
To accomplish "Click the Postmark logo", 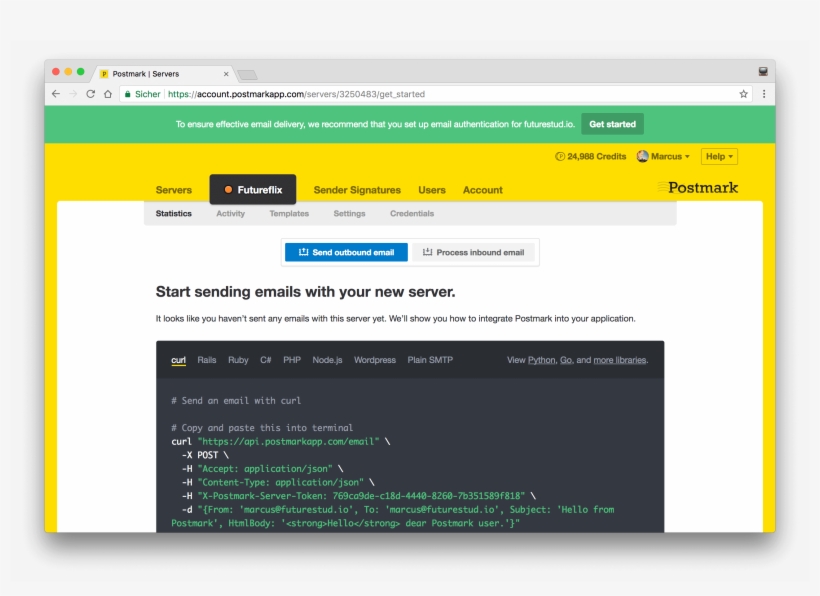I will (698, 187).
